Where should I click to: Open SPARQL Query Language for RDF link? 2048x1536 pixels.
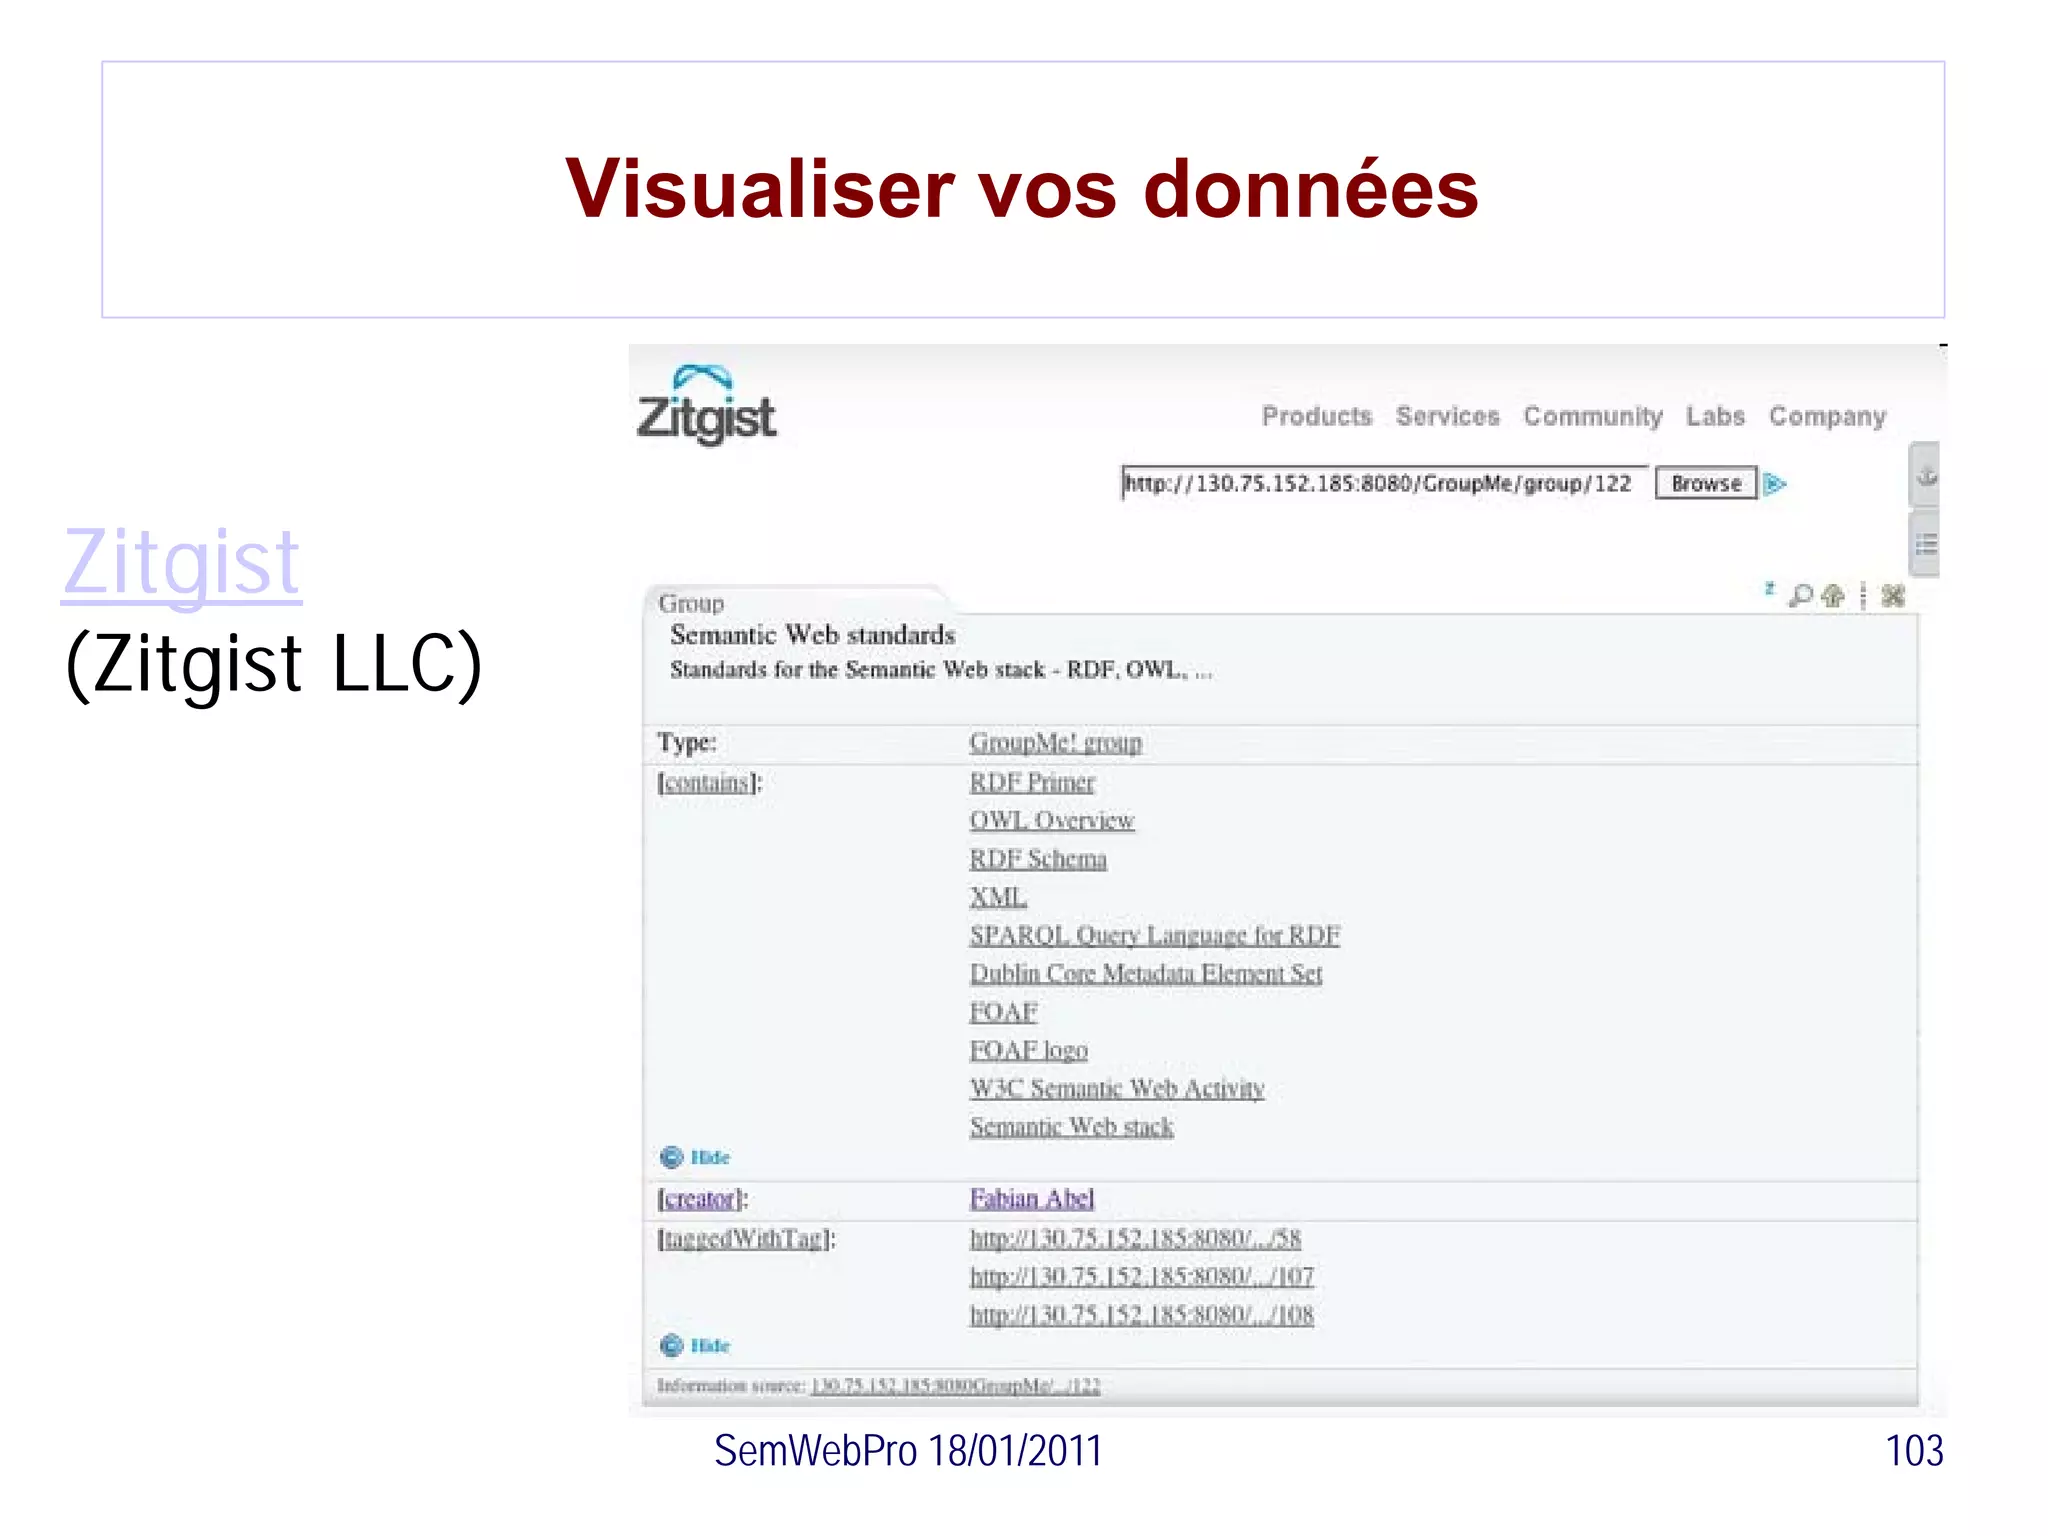click(x=1154, y=935)
